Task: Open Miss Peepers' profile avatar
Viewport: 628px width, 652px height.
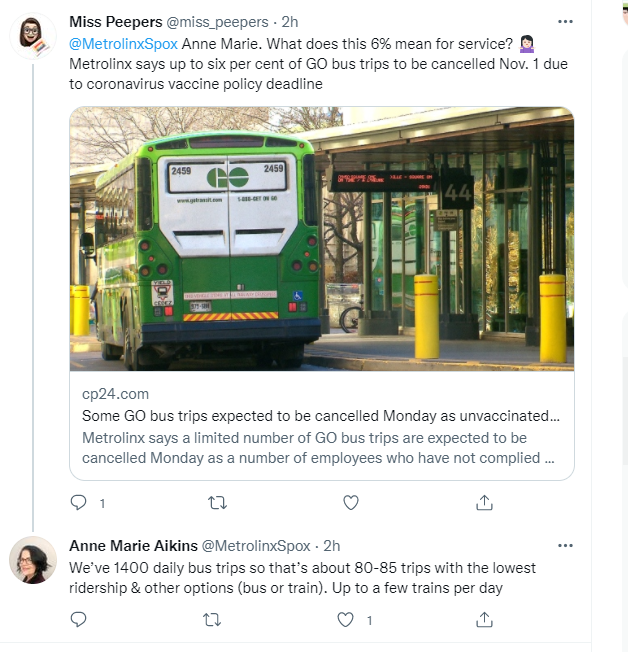Action: tap(33, 38)
